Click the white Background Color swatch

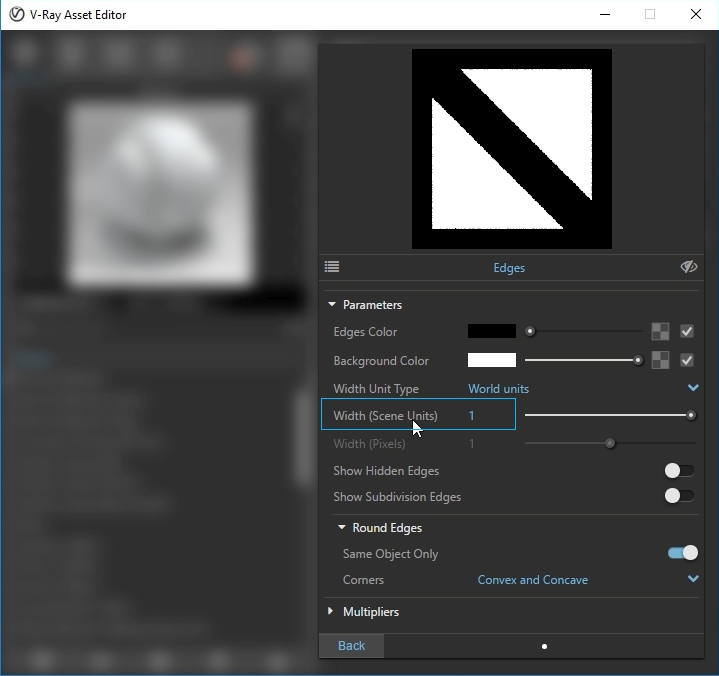pos(492,360)
